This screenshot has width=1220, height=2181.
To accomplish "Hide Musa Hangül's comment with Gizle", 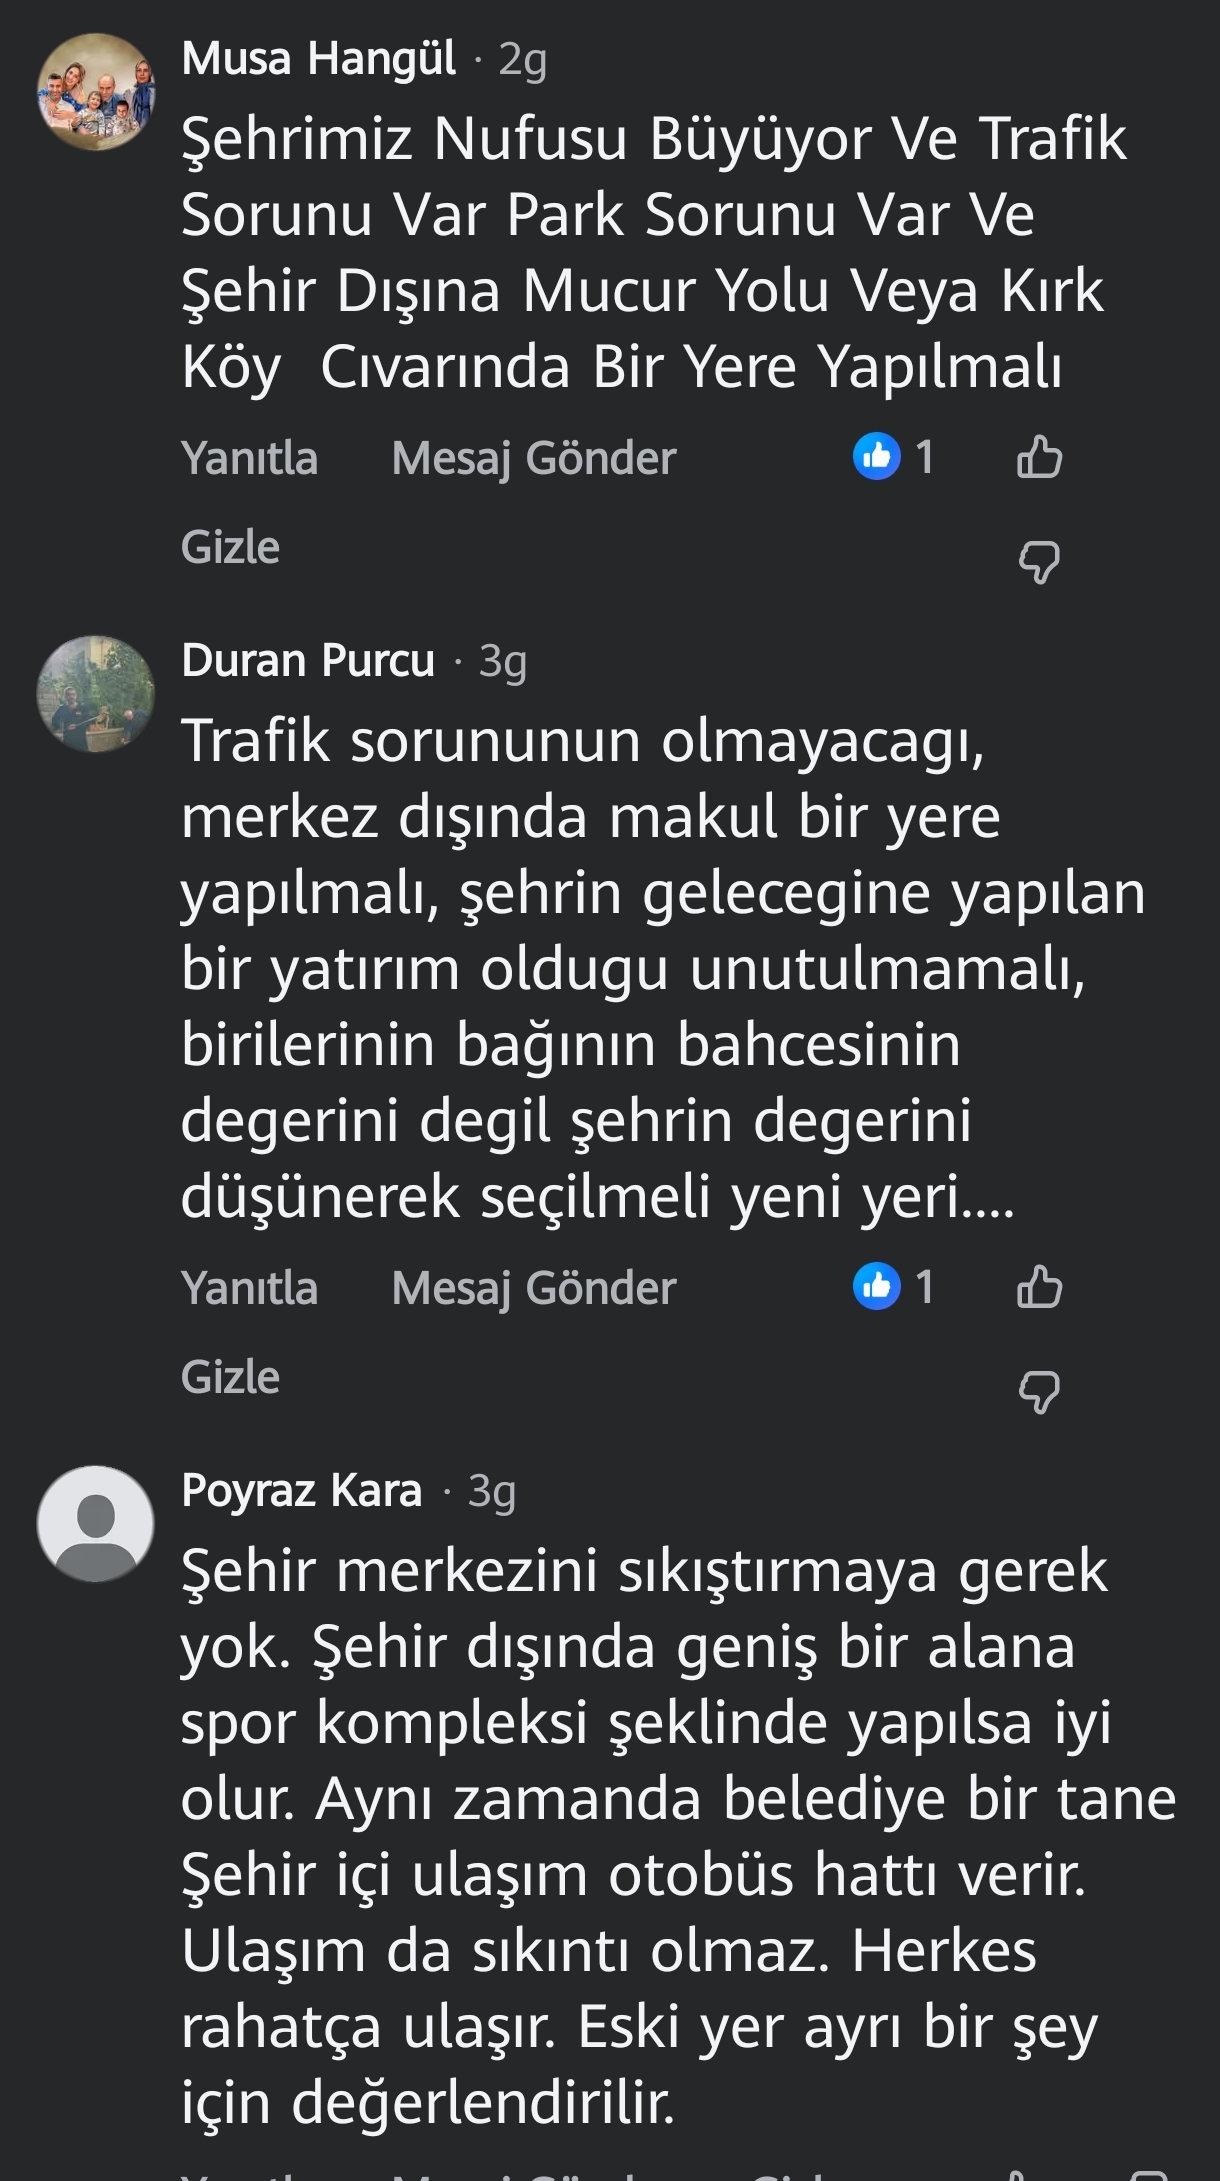I will [x=230, y=547].
